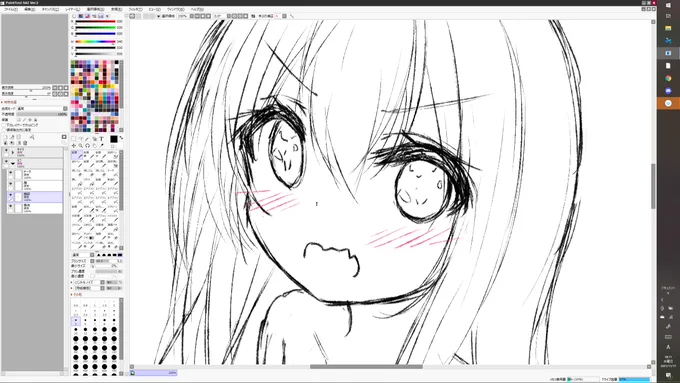The image size is (680, 383).
Task: Click the black foreground color swatch
Action: (x=114, y=139)
